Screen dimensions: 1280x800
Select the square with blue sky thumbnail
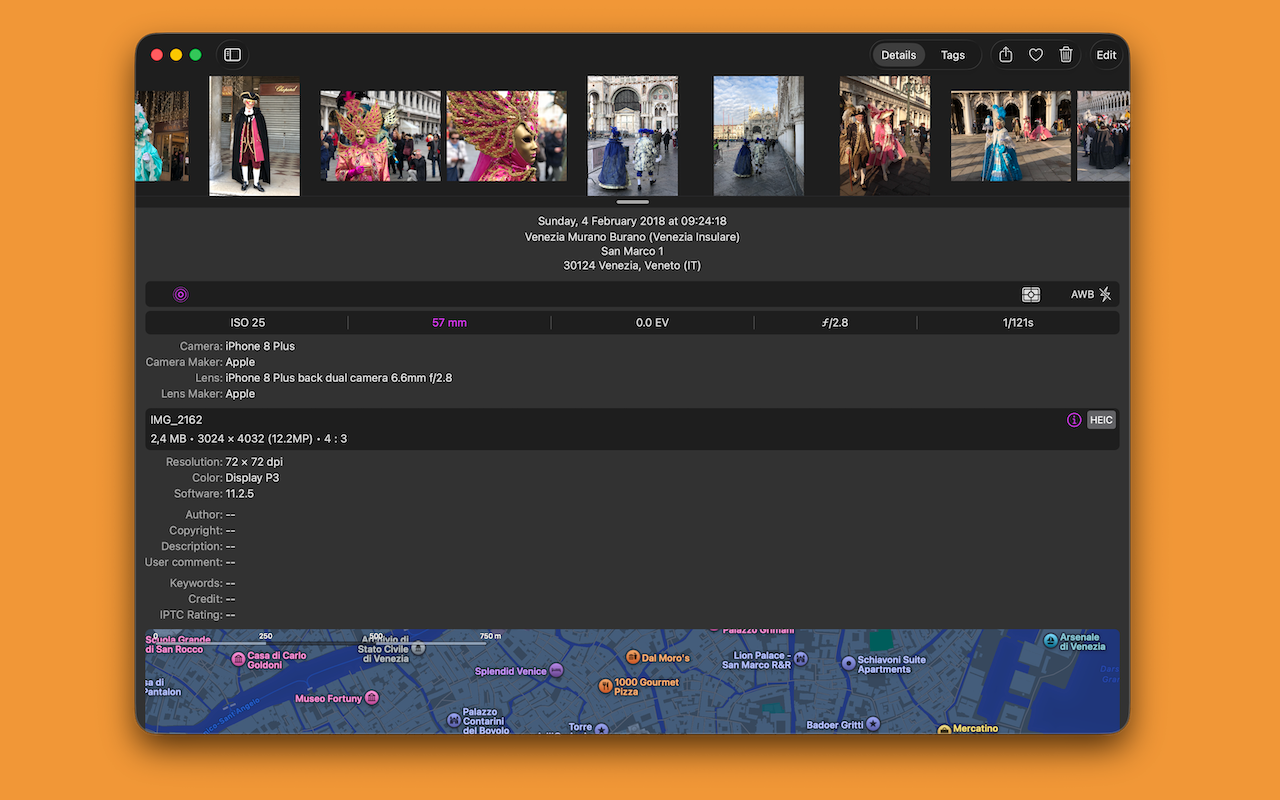[759, 136]
